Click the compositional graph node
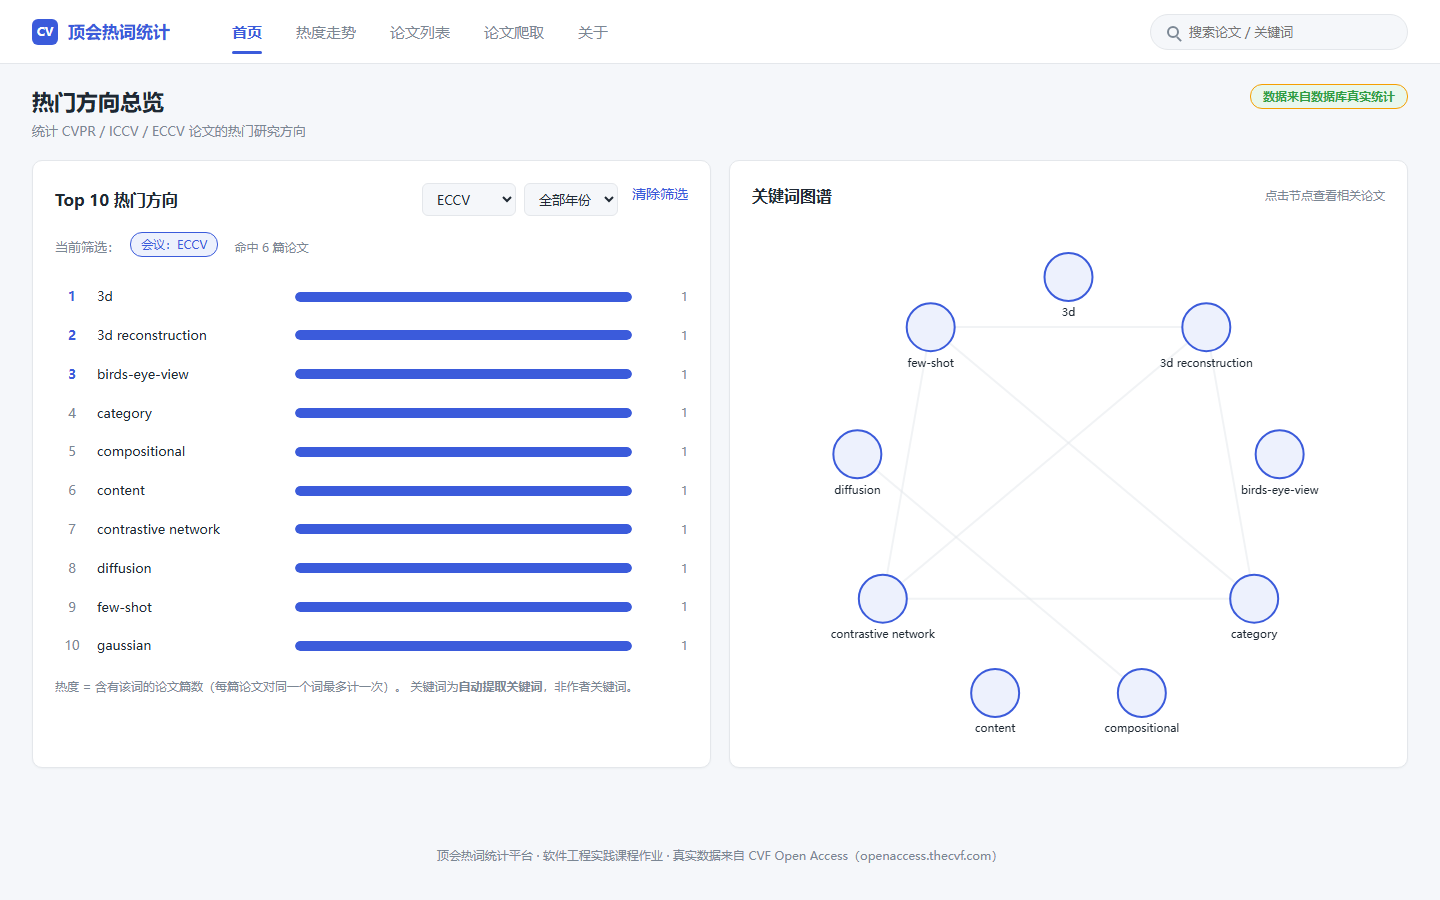The height and width of the screenshot is (900, 1440). tap(1141, 693)
